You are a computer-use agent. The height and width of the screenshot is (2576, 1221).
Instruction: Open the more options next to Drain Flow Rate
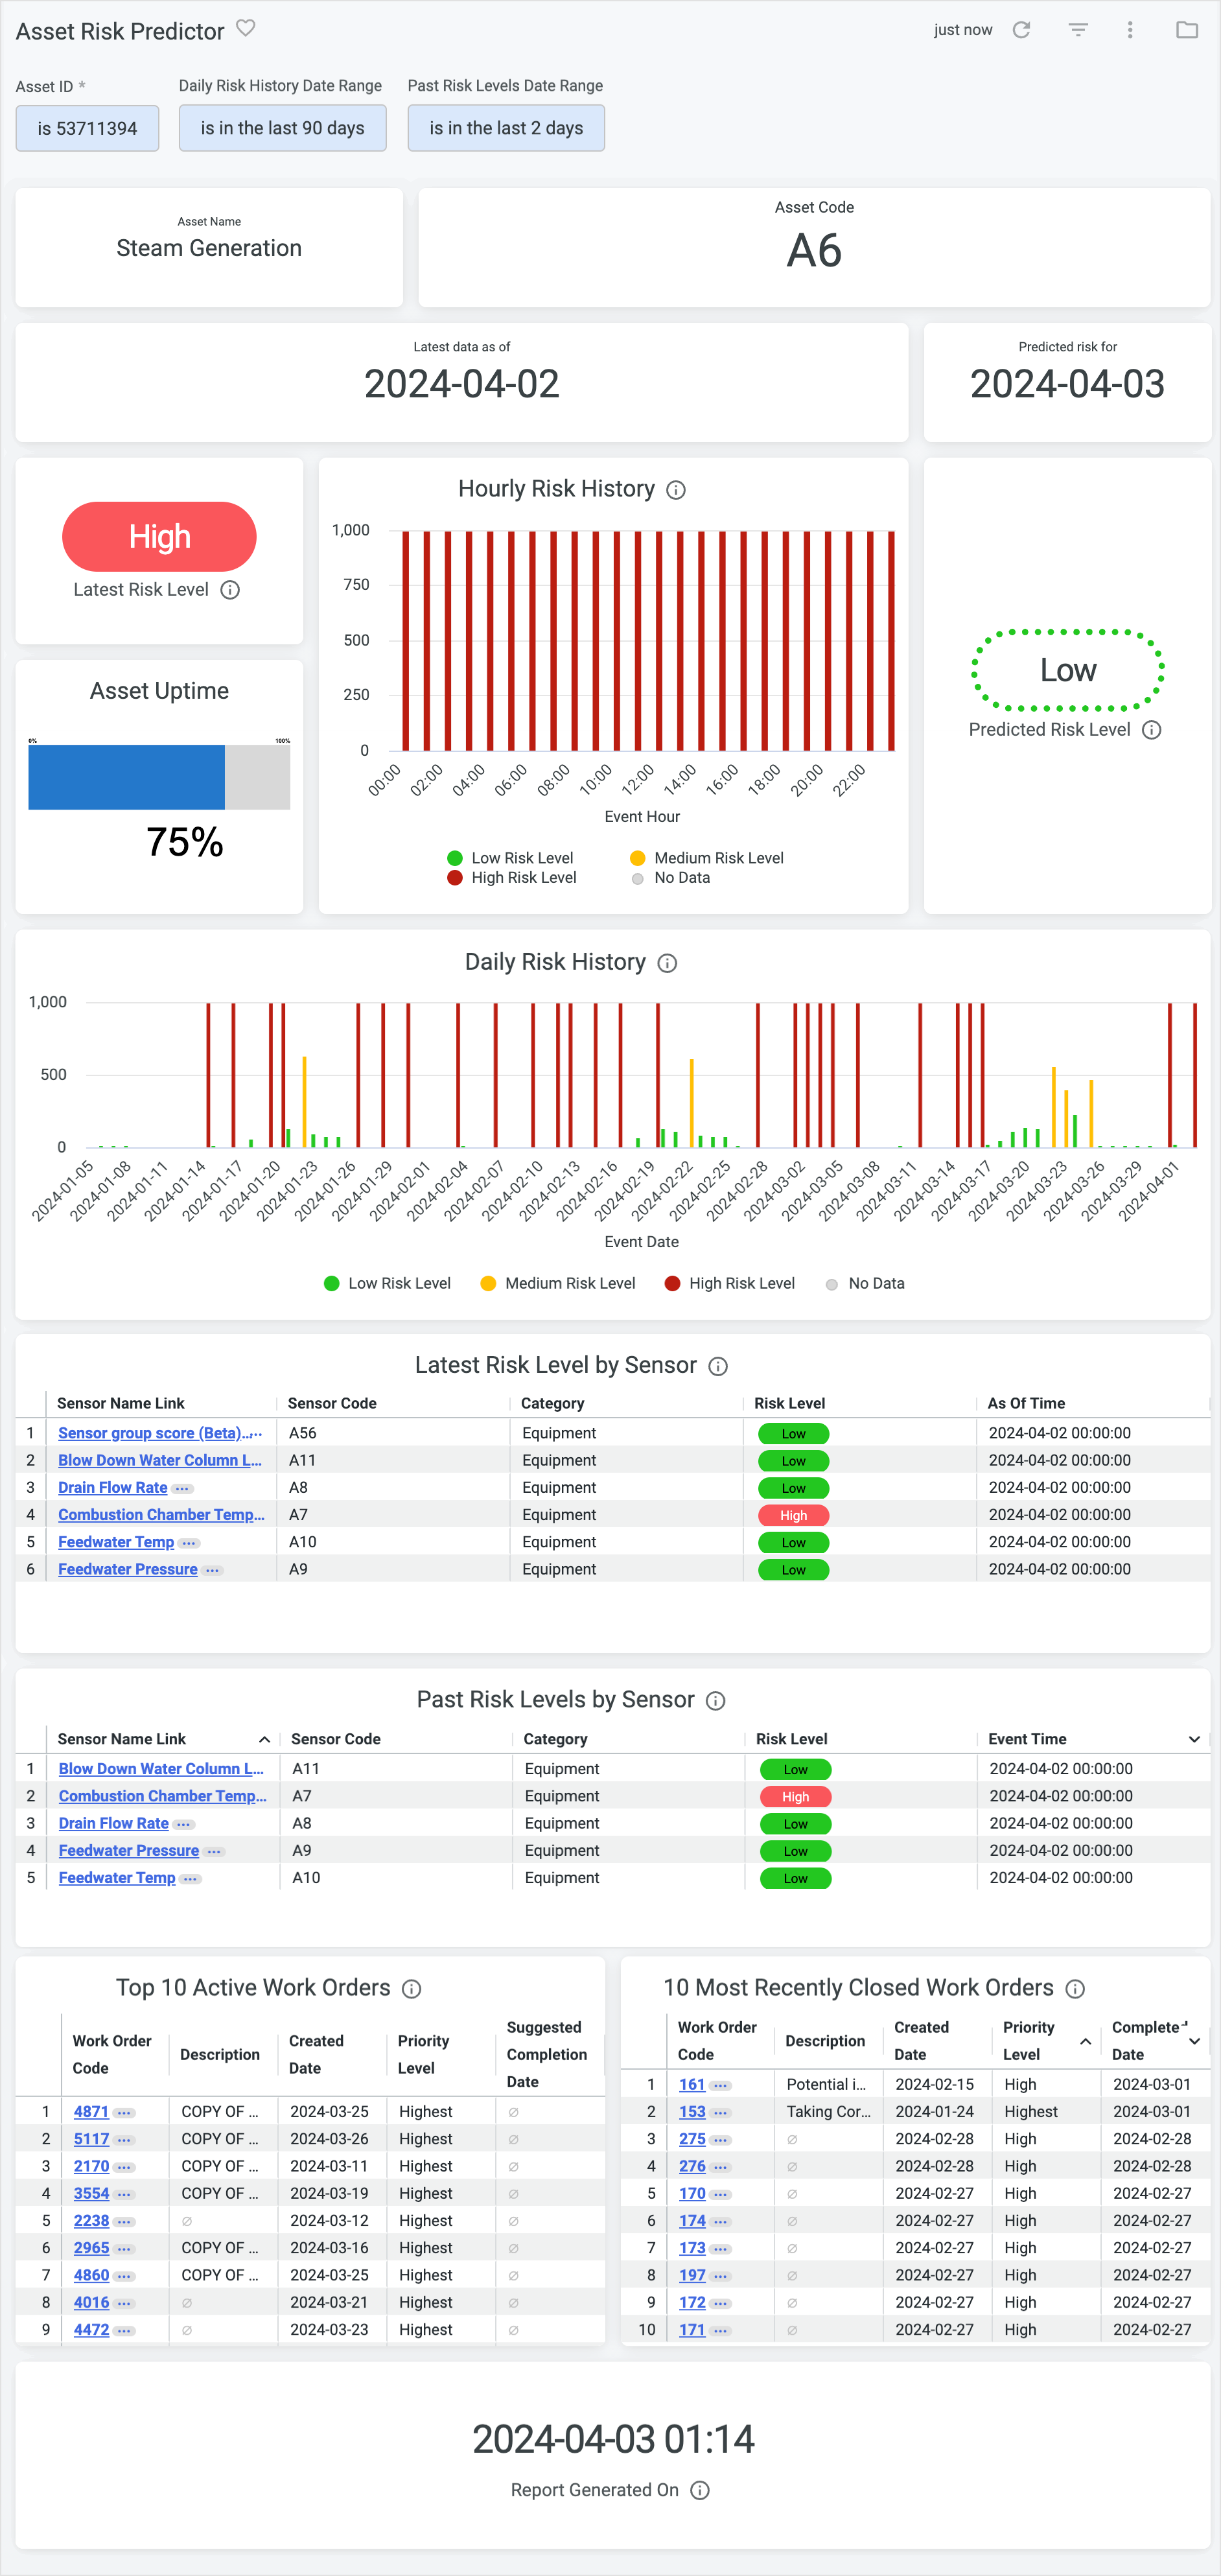182,1488
